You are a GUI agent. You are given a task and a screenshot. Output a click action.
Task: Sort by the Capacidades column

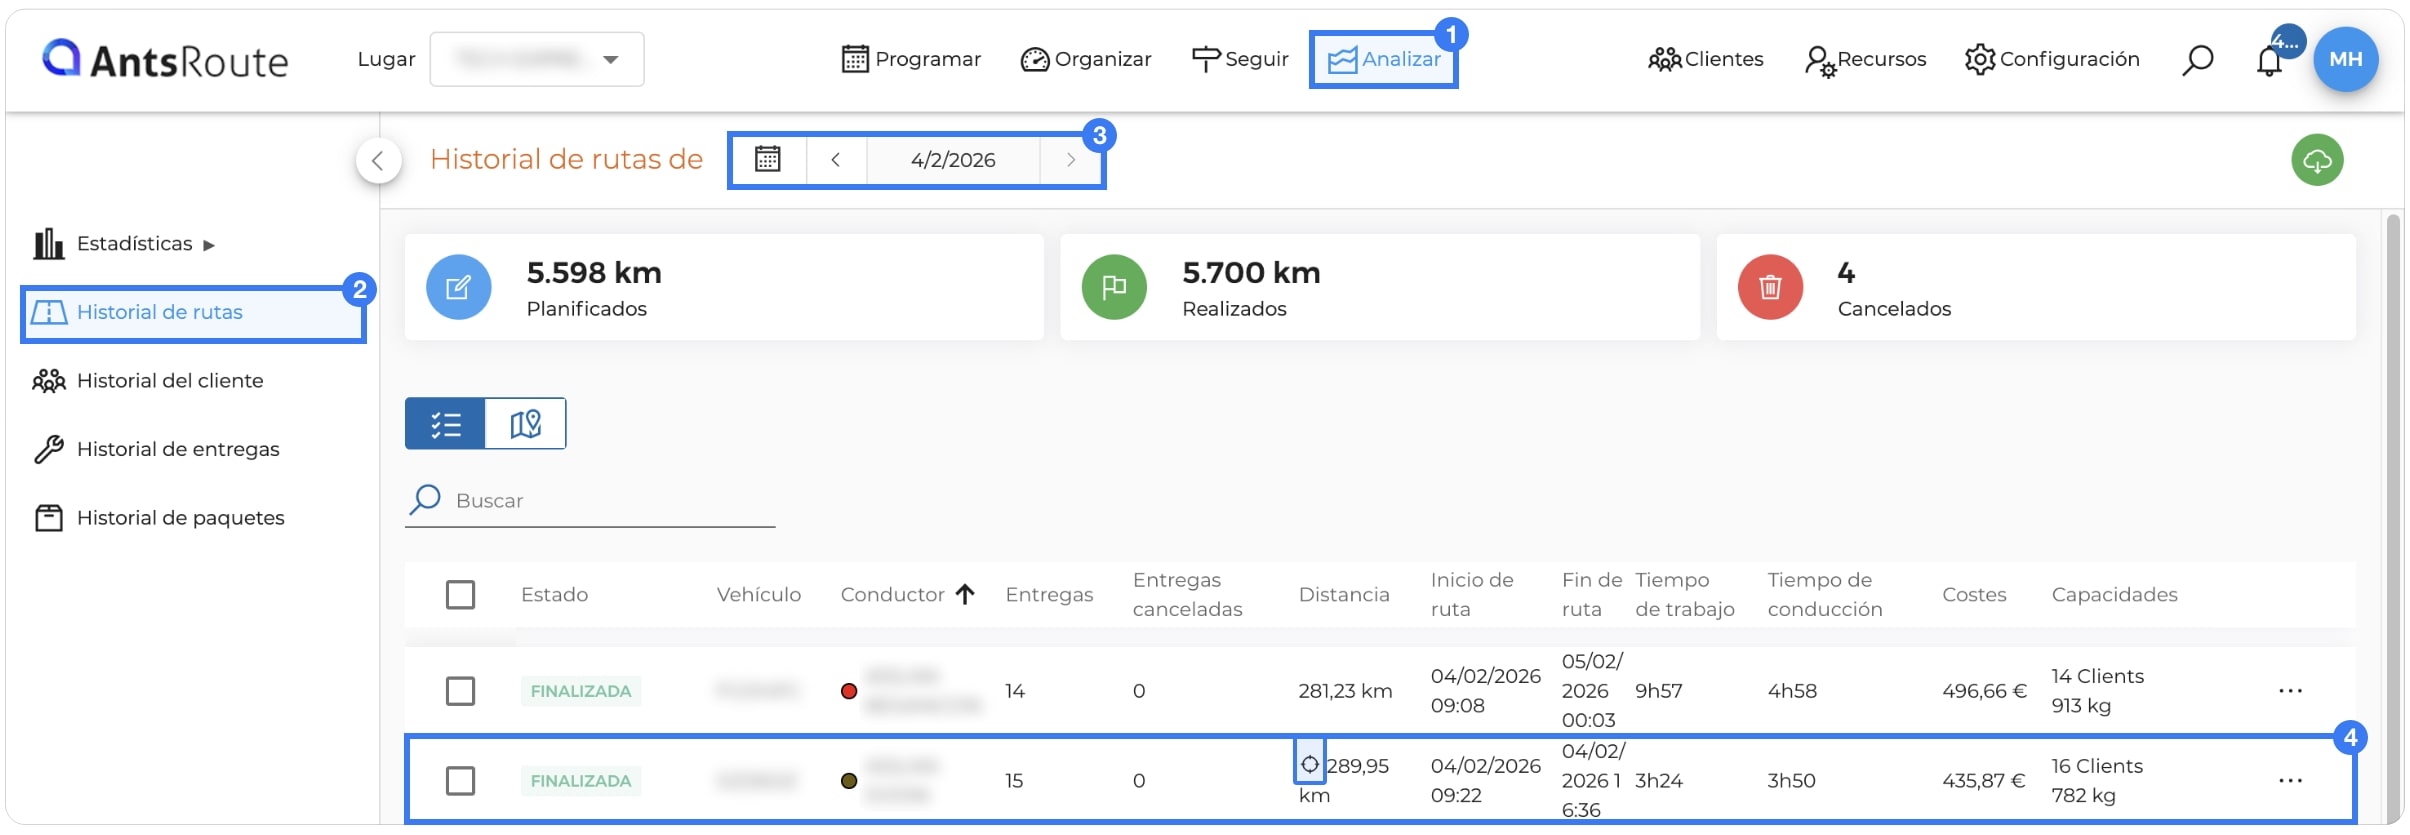pyautogui.click(x=2114, y=595)
